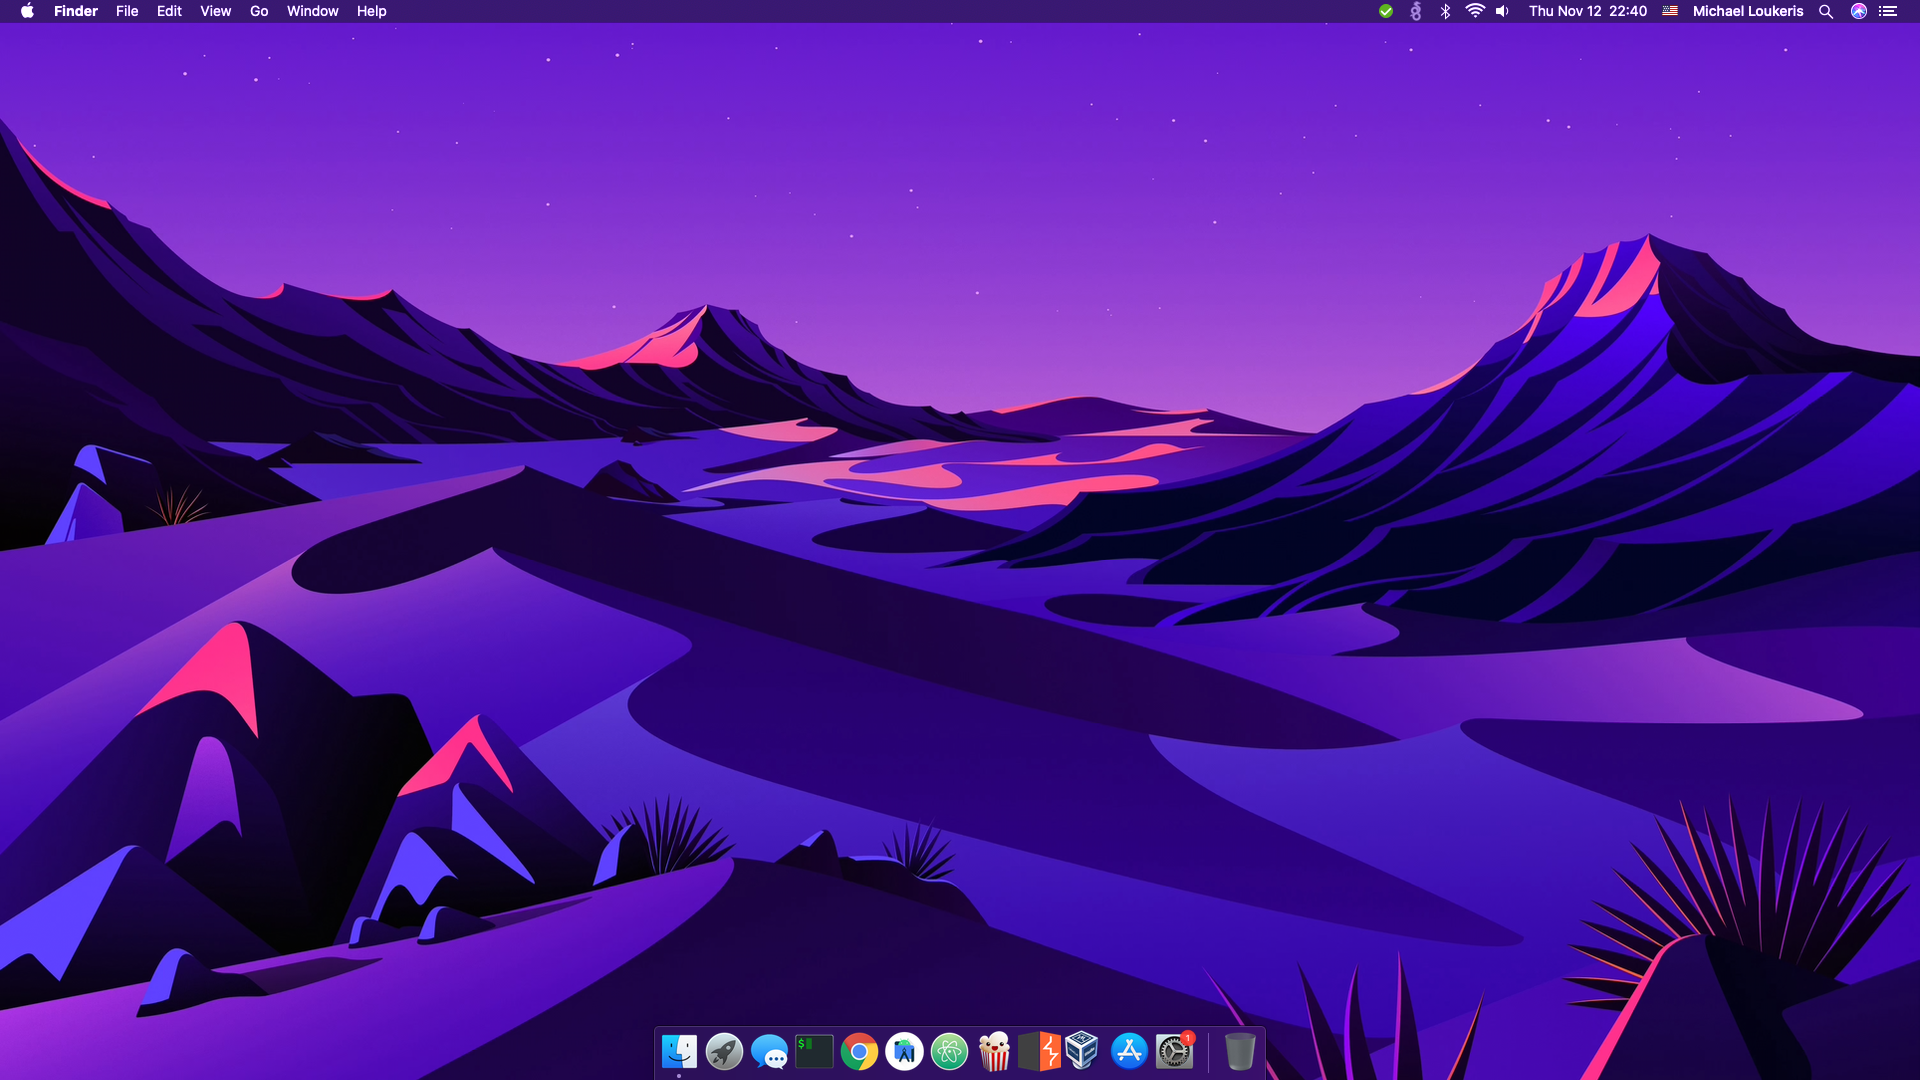
Task: Open Android Studio in the dock
Action: click(x=904, y=1052)
